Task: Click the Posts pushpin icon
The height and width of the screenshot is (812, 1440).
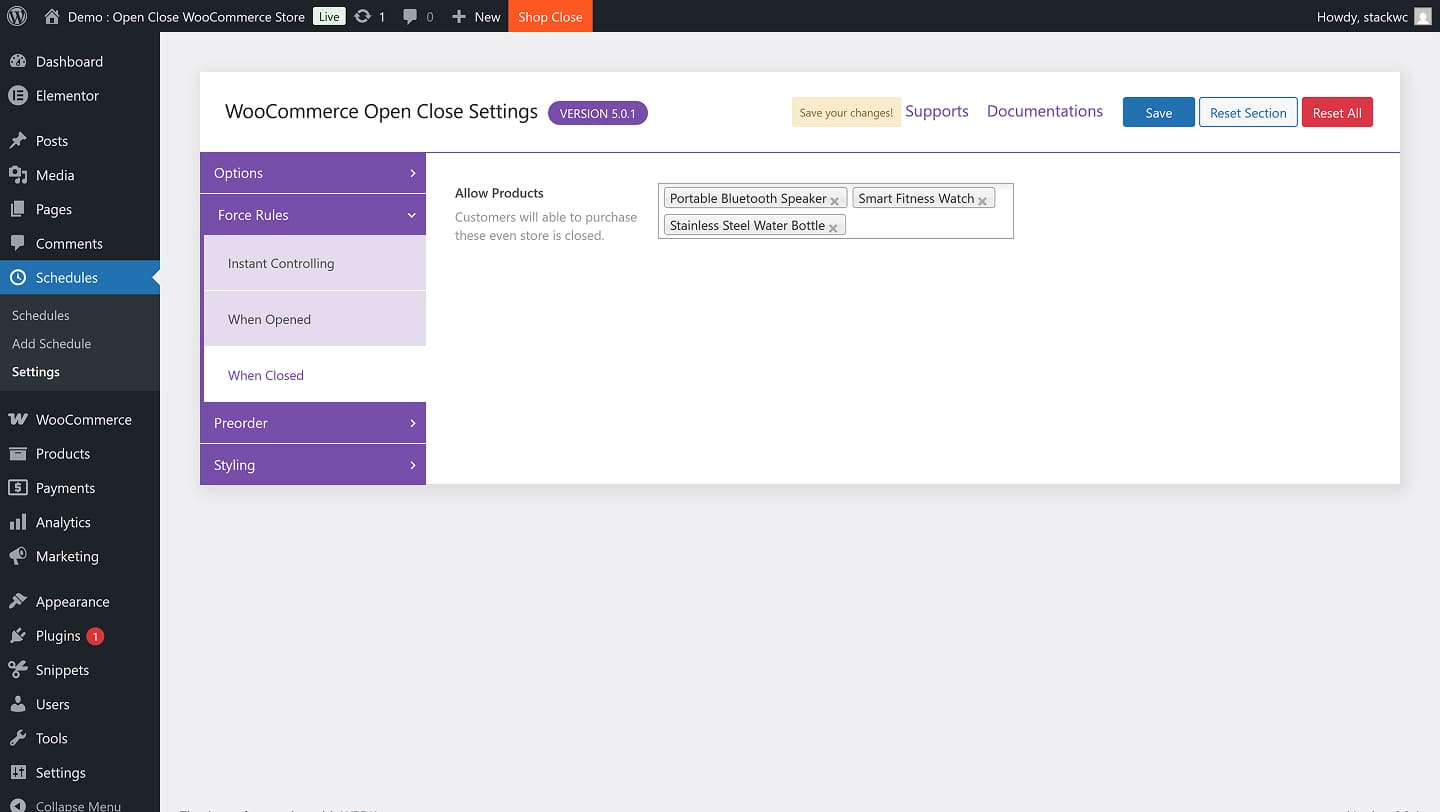Action: (x=18, y=140)
